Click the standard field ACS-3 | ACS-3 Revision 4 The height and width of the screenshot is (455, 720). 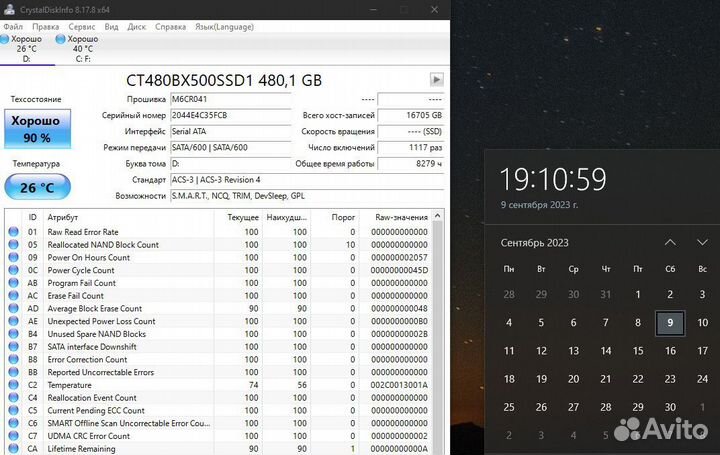tap(307, 180)
